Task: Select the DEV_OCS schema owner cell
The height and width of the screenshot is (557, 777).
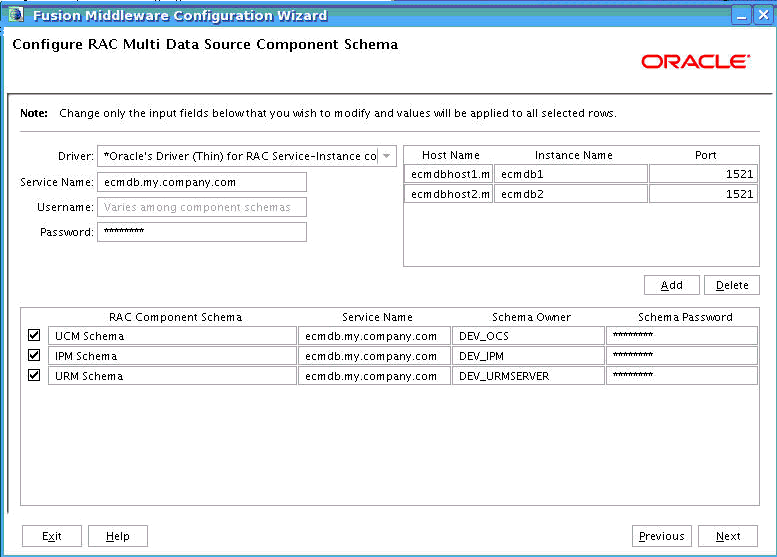Action: 528,335
